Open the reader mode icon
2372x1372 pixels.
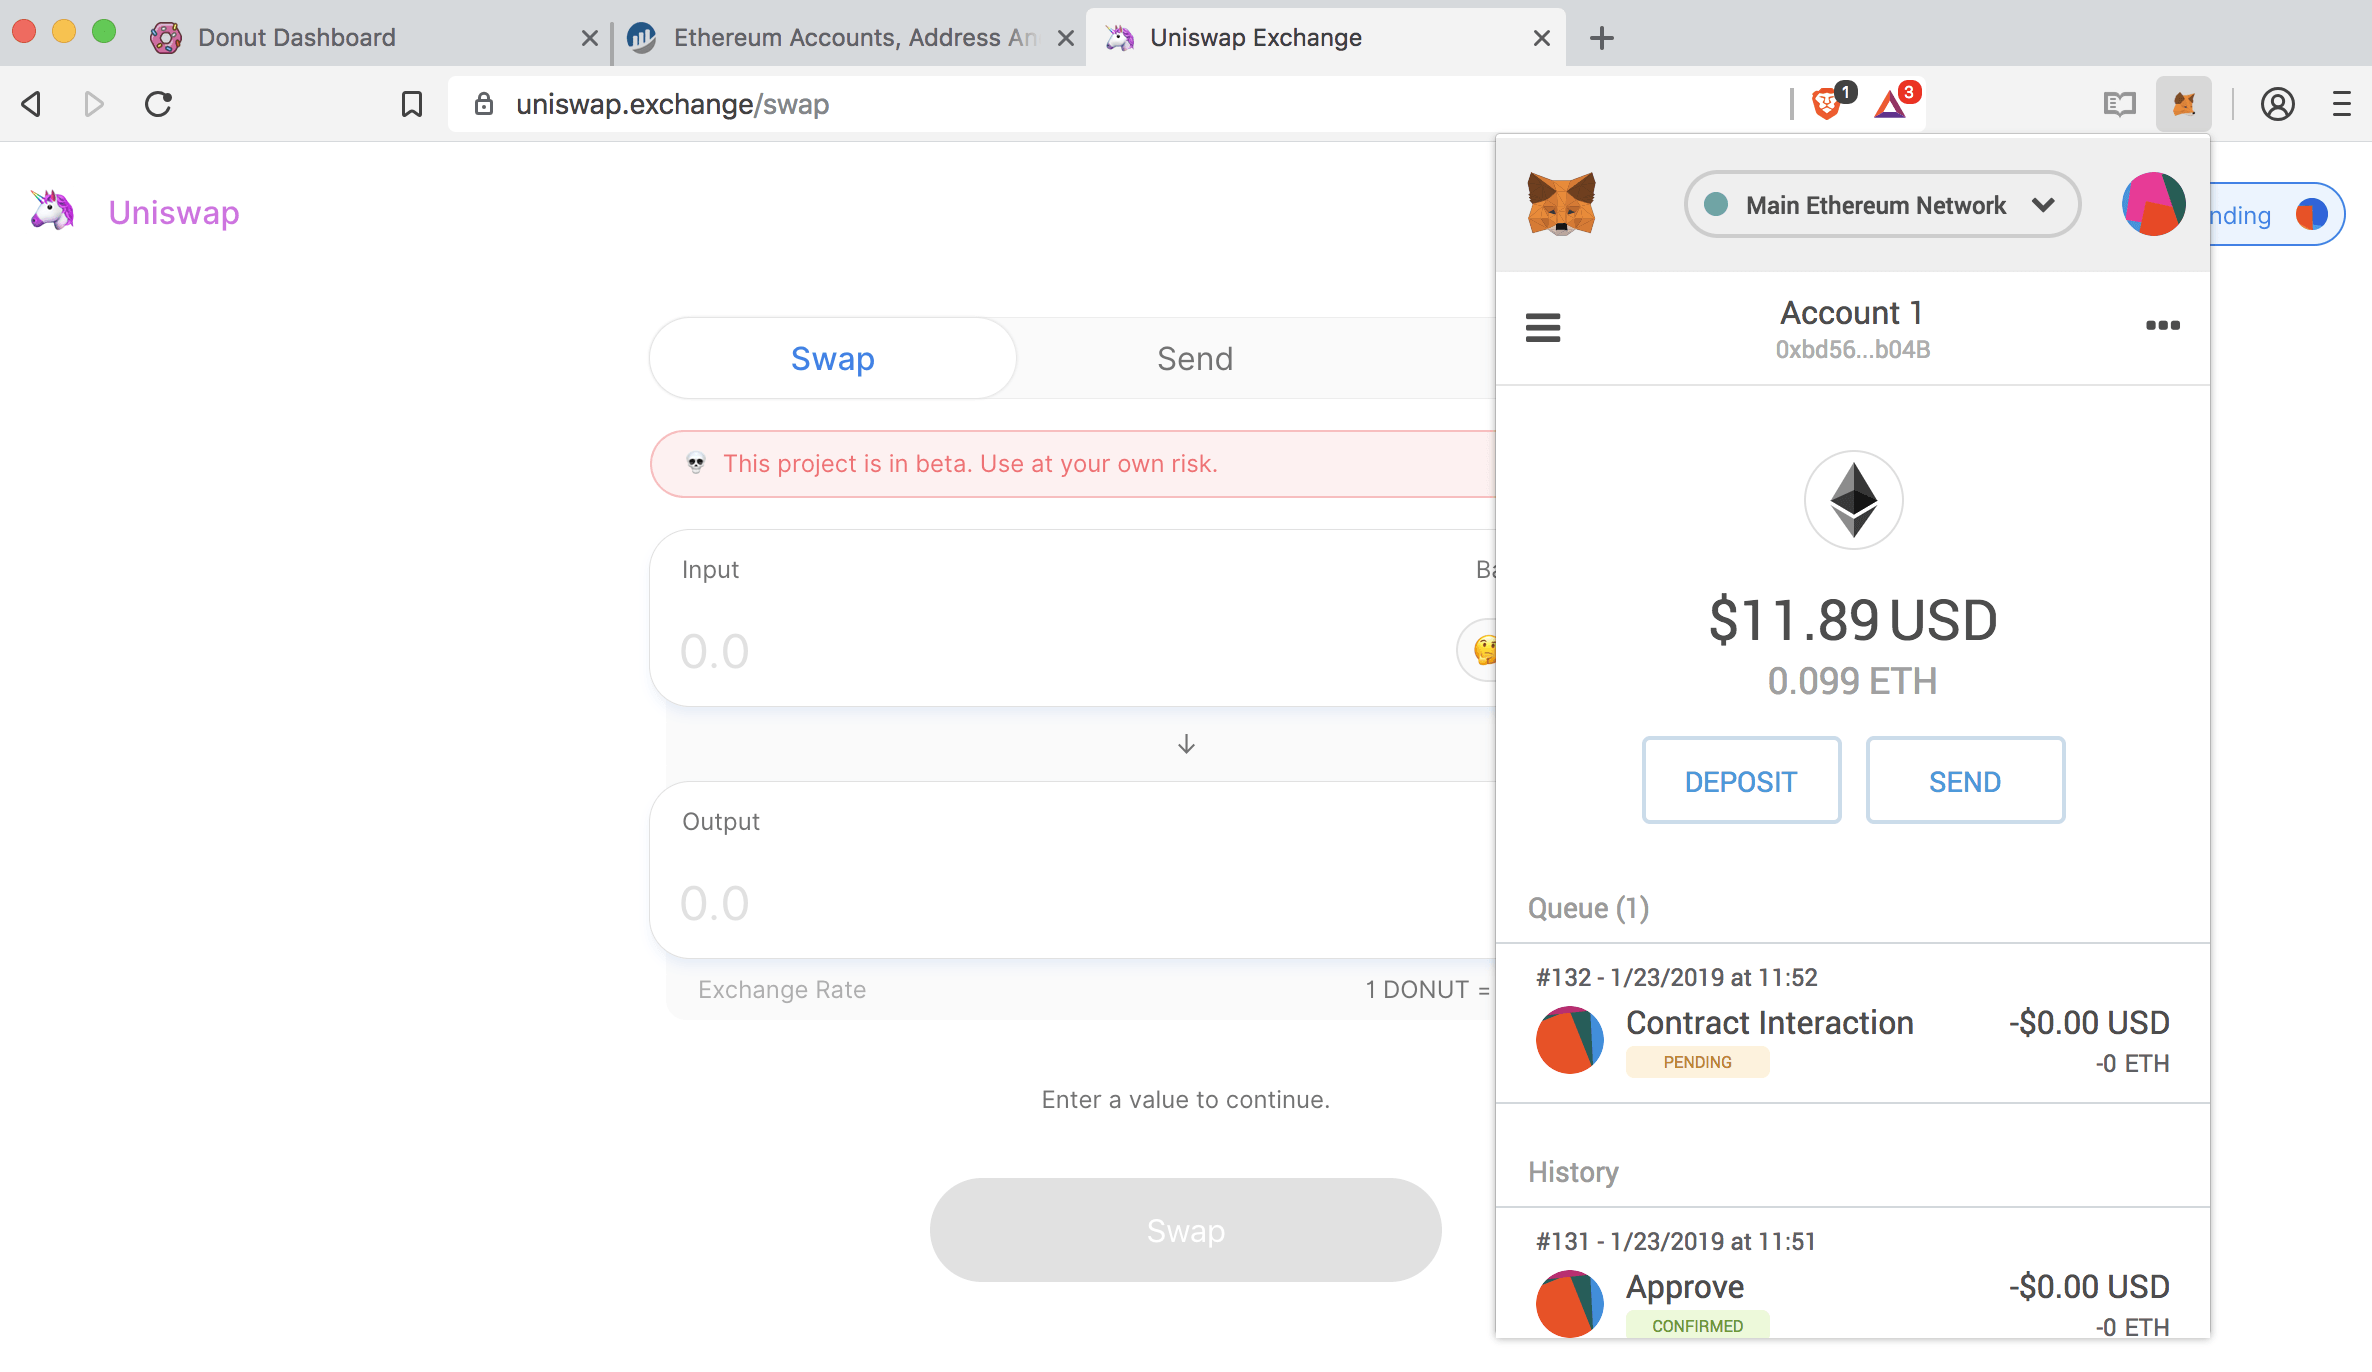[x=2119, y=104]
